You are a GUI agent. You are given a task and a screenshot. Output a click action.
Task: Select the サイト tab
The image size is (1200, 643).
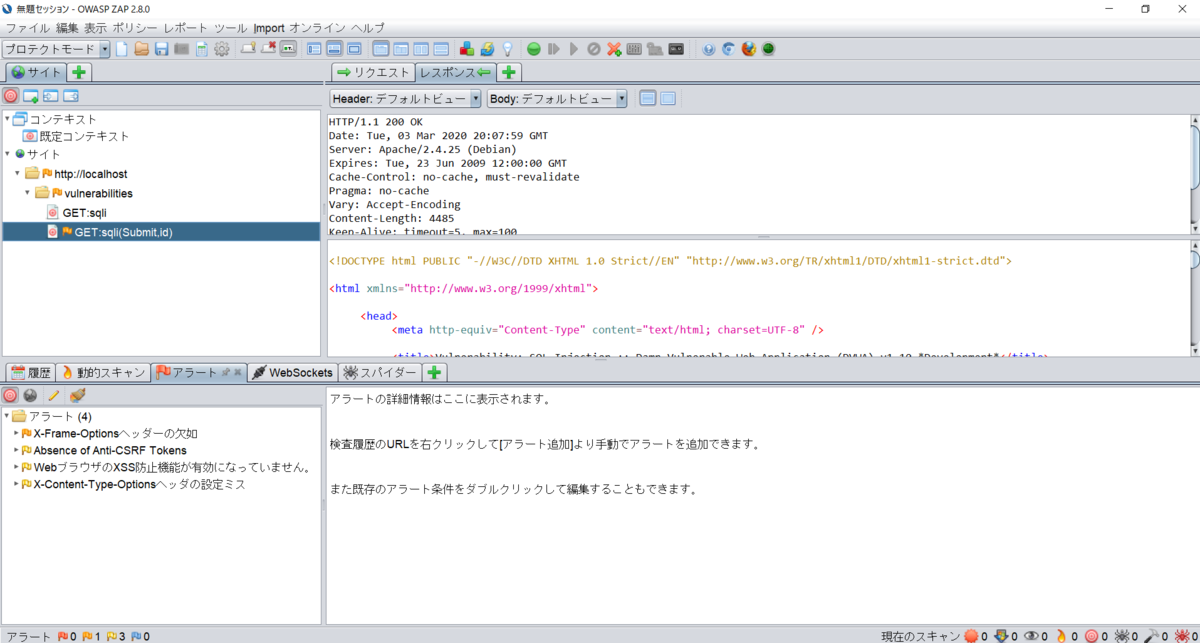(x=36, y=72)
